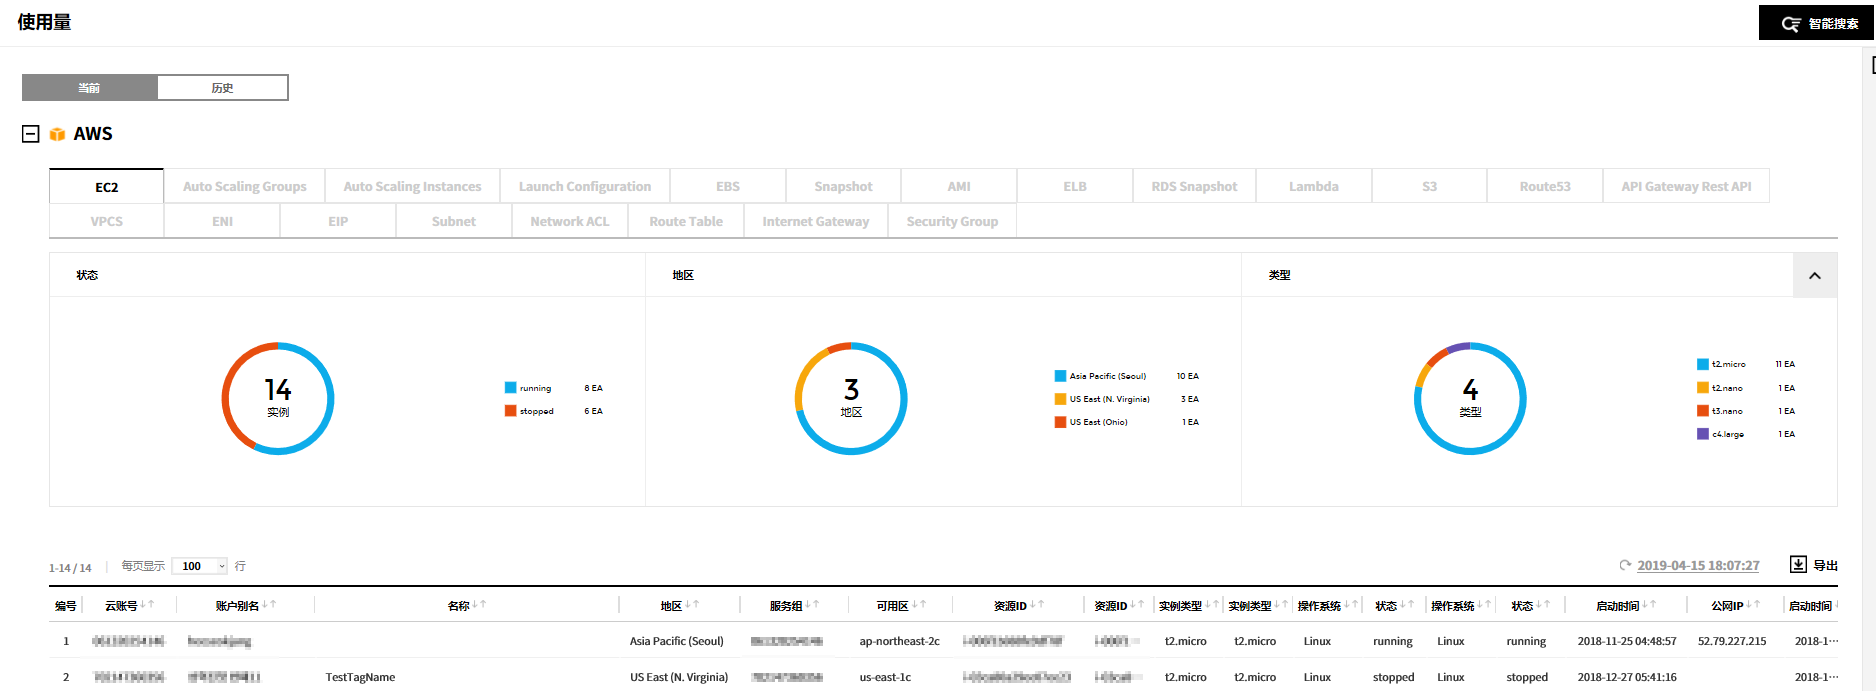The height and width of the screenshot is (691, 1876).
Task: Collapse the AWS section with minus box
Action: [x=31, y=134]
